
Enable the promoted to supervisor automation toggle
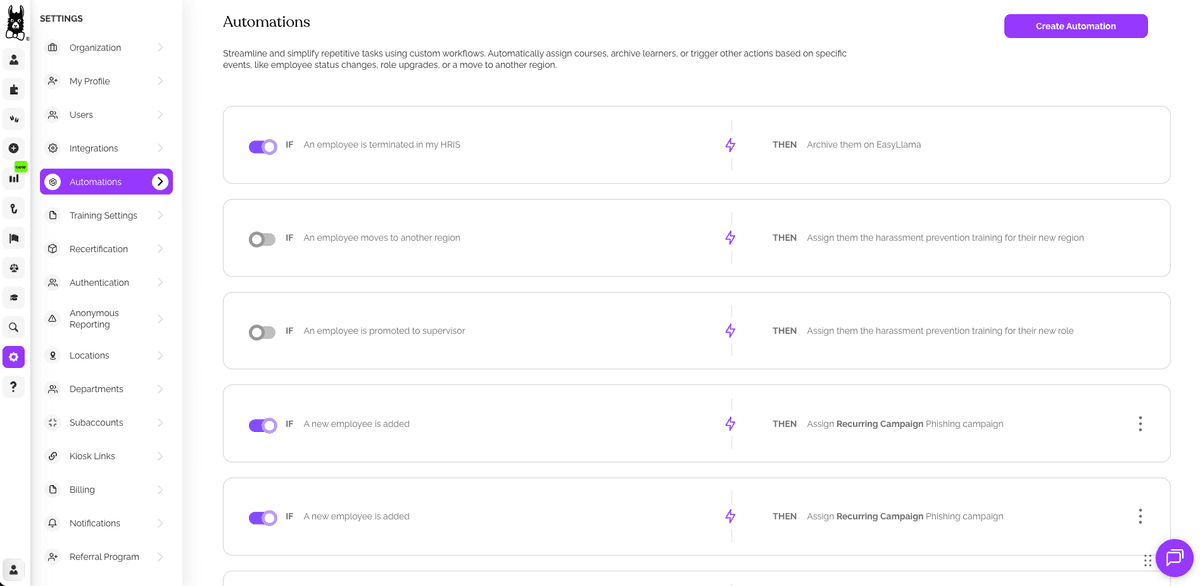tap(262, 332)
